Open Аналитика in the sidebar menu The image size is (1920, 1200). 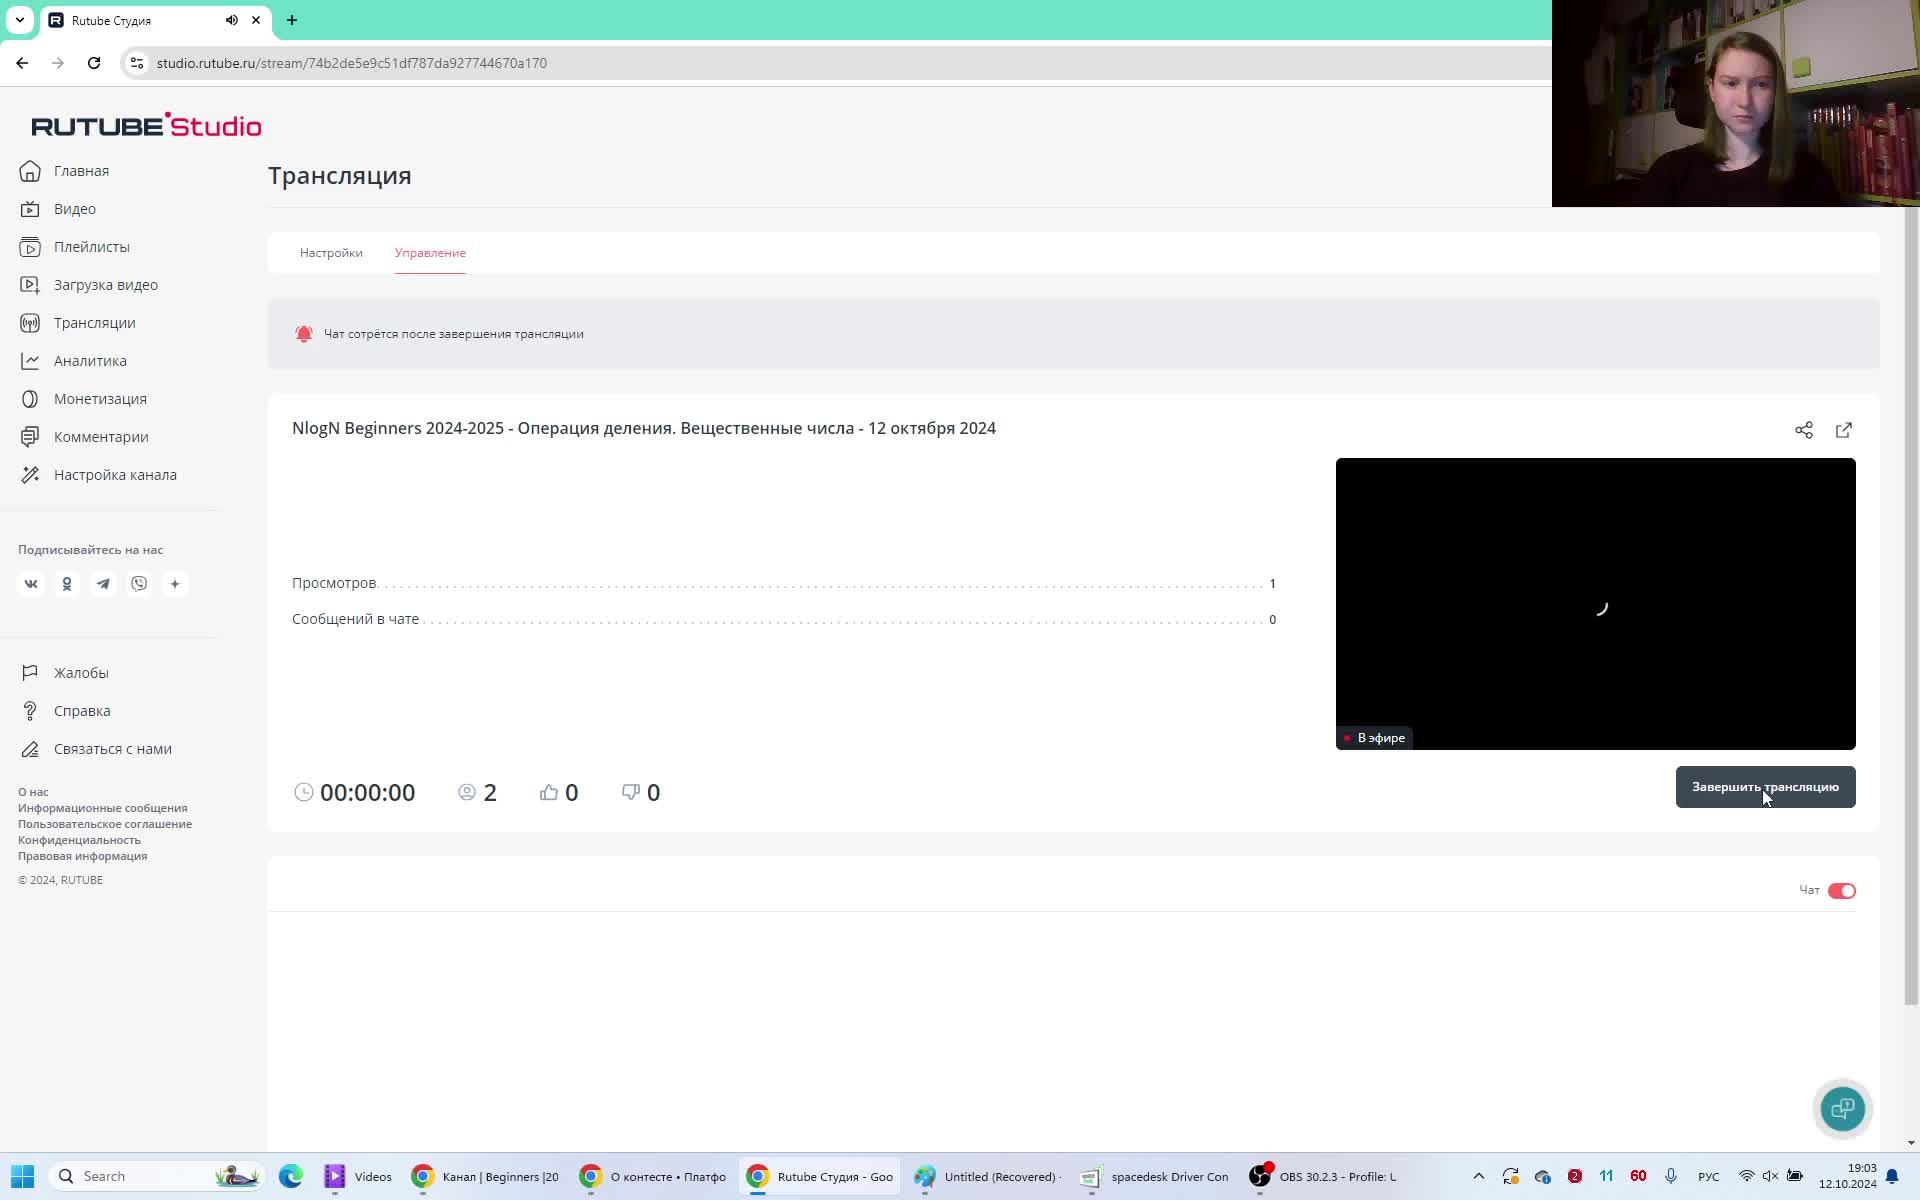[x=90, y=361]
